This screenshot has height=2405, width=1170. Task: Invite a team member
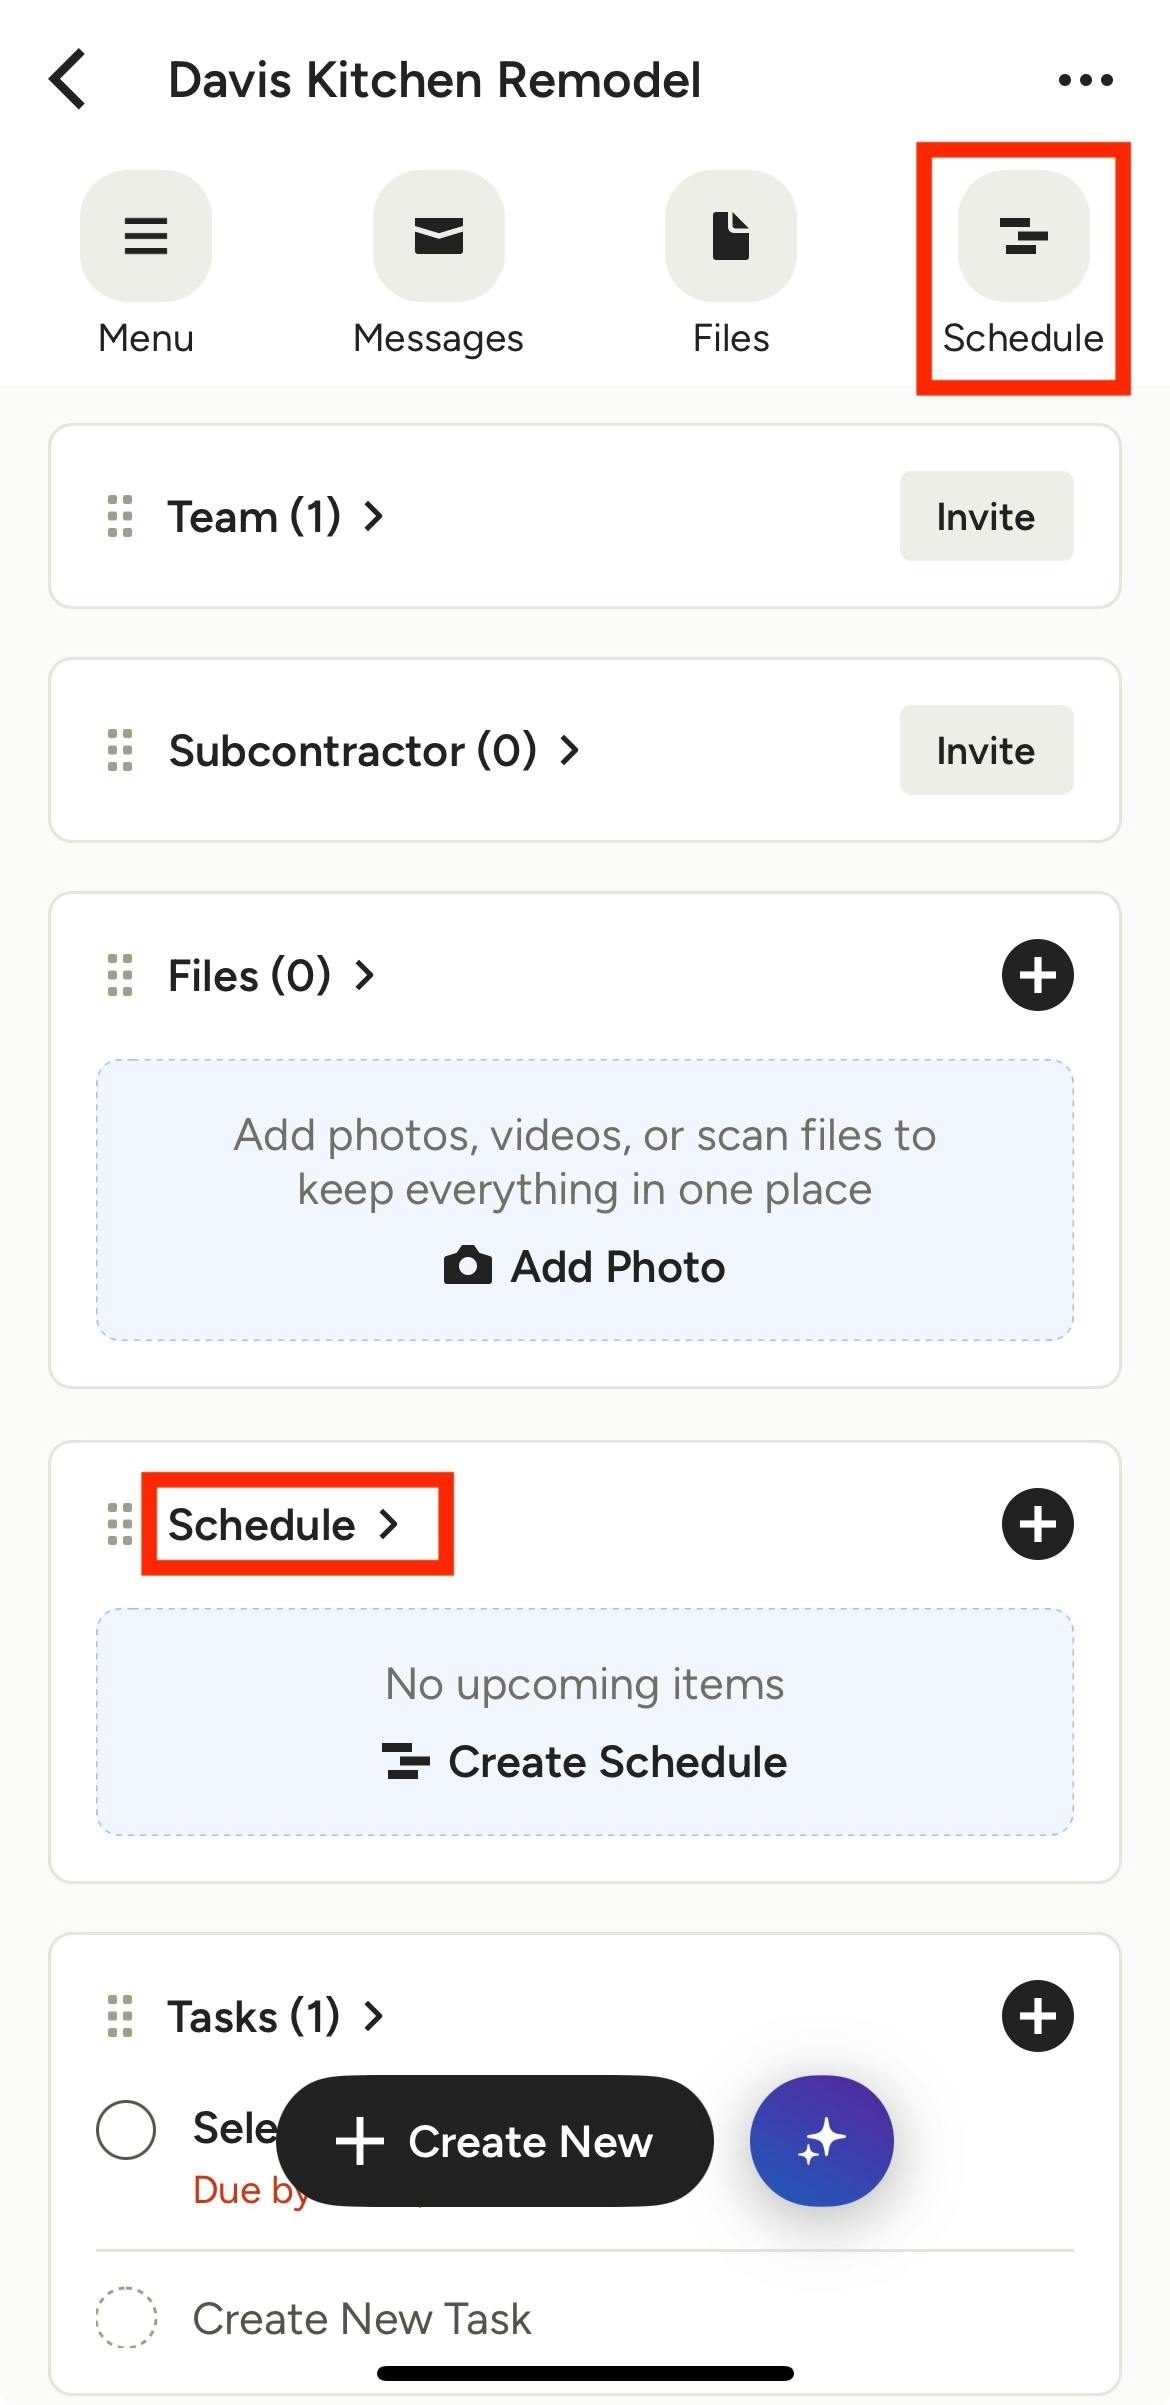986,517
